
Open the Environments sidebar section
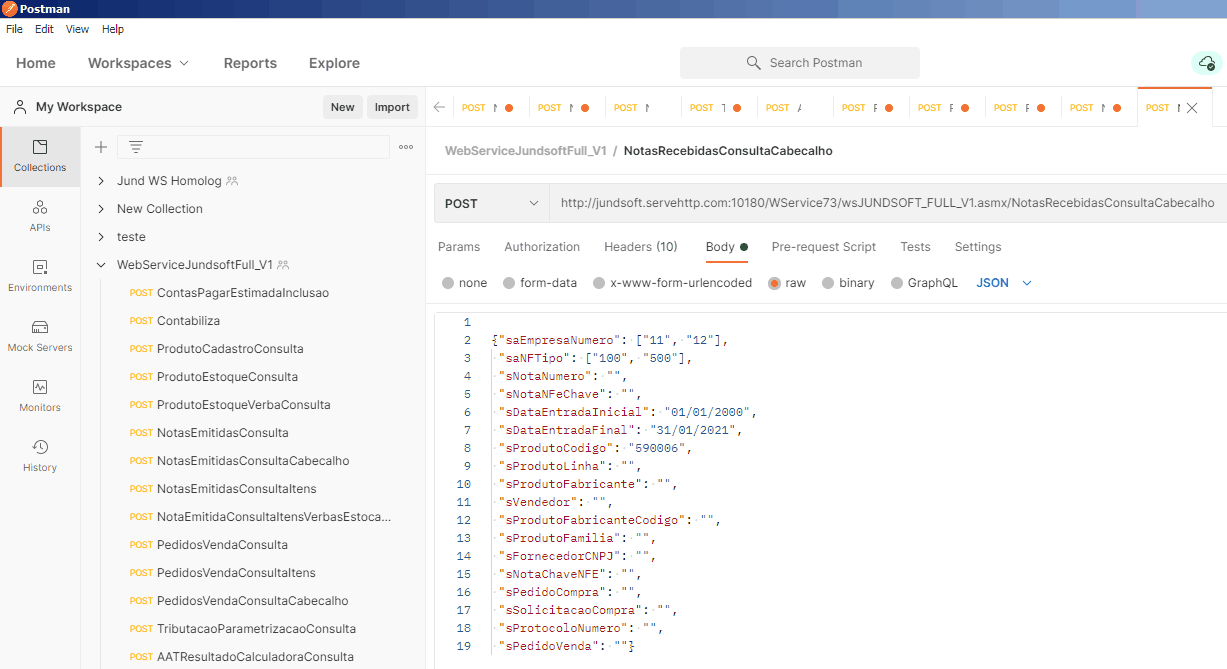pyautogui.click(x=40, y=276)
